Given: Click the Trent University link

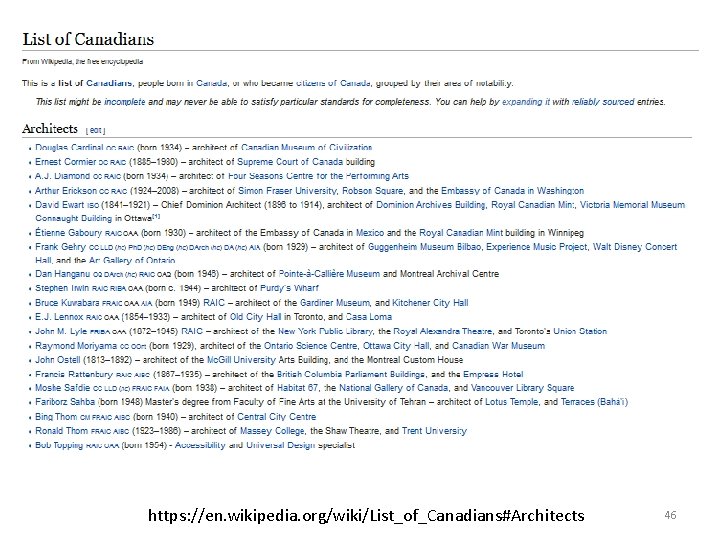Looking at the screenshot, I should [x=434, y=431].
